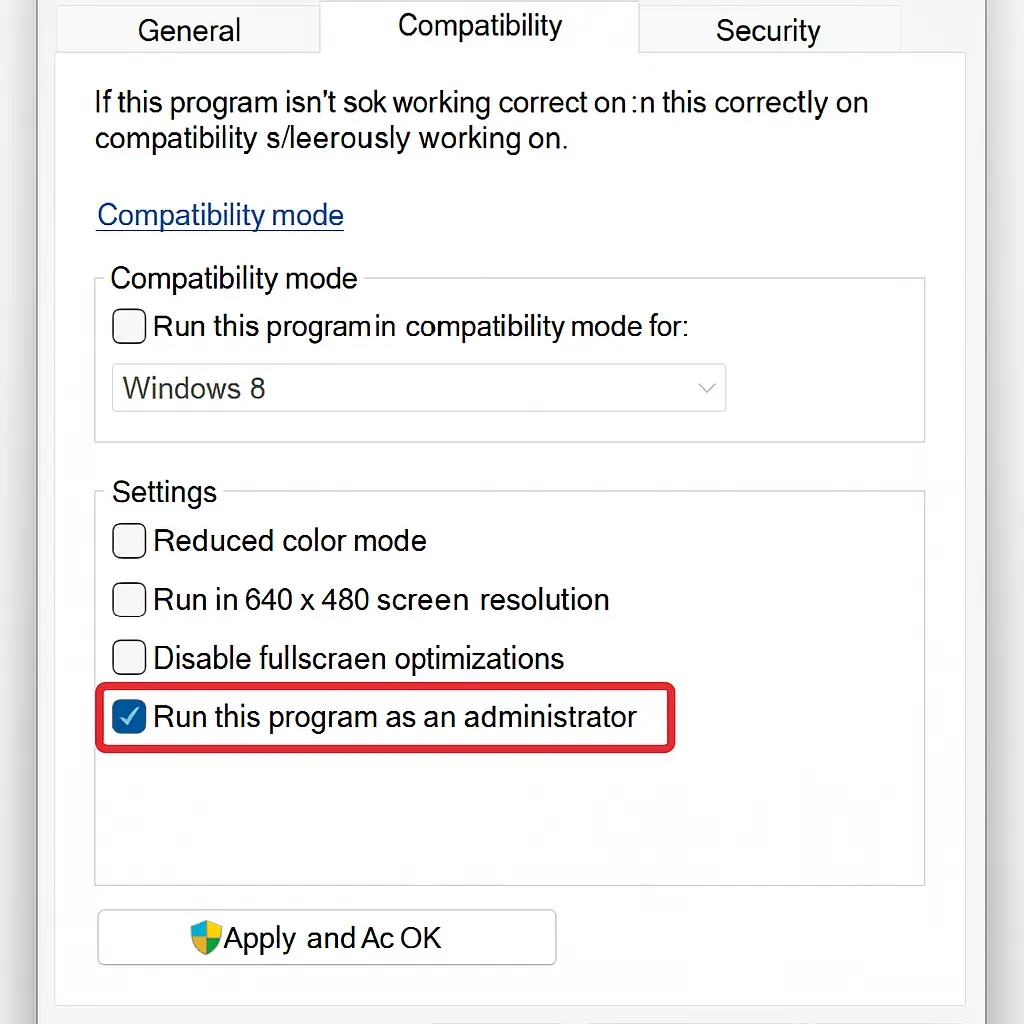
Task: Check the 640 x 480 resolution box
Action: click(129, 600)
